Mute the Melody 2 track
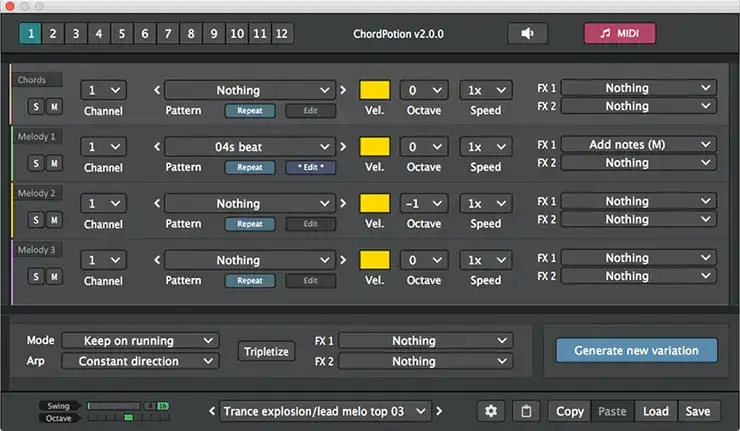Viewport: 740px width, 431px height. 54,220
